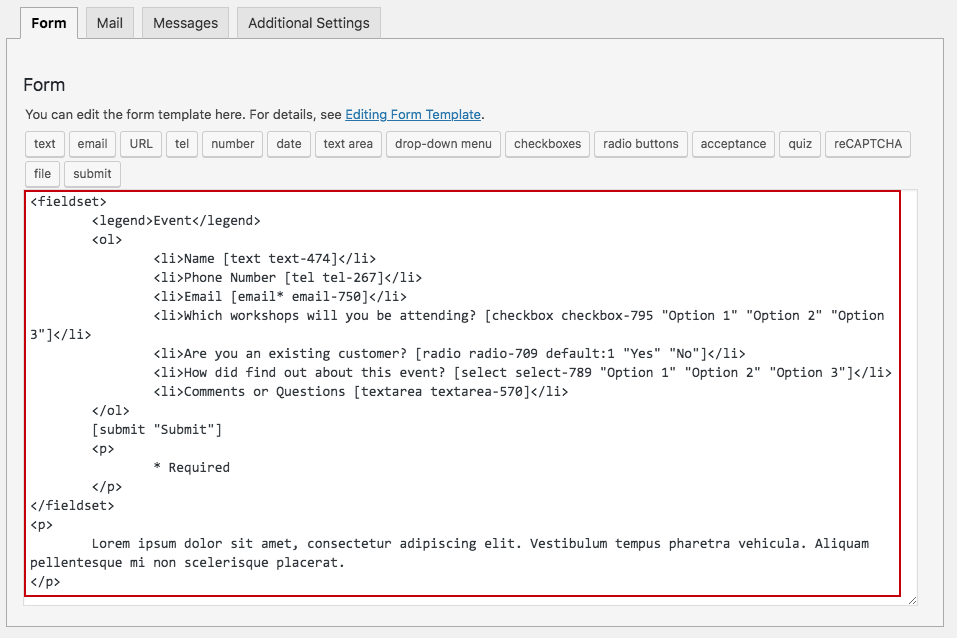Insert a file upload tag

42,174
